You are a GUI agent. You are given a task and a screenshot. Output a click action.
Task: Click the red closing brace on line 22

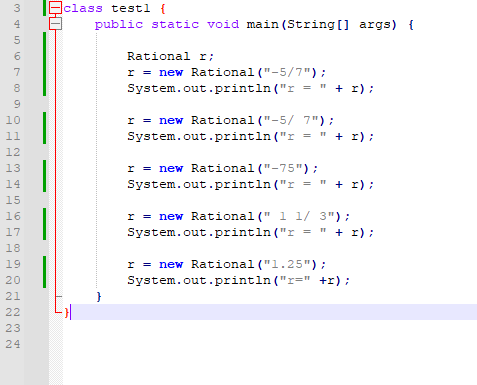pos(67,312)
